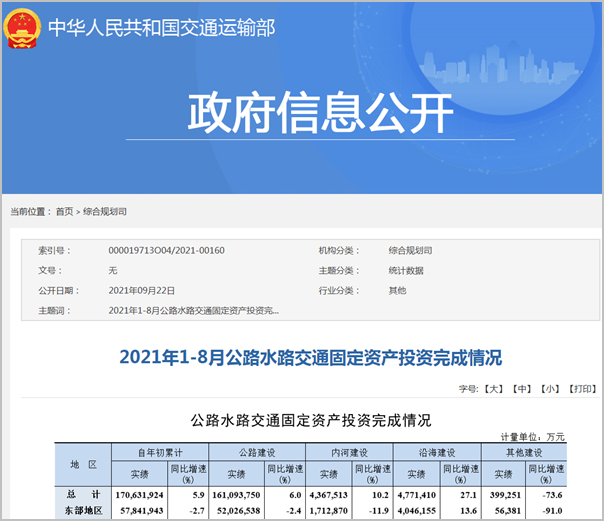Viewport: 604px width, 521px height.
Task: Click the index number 000019713O04/2021-00160
Action: point(165,250)
